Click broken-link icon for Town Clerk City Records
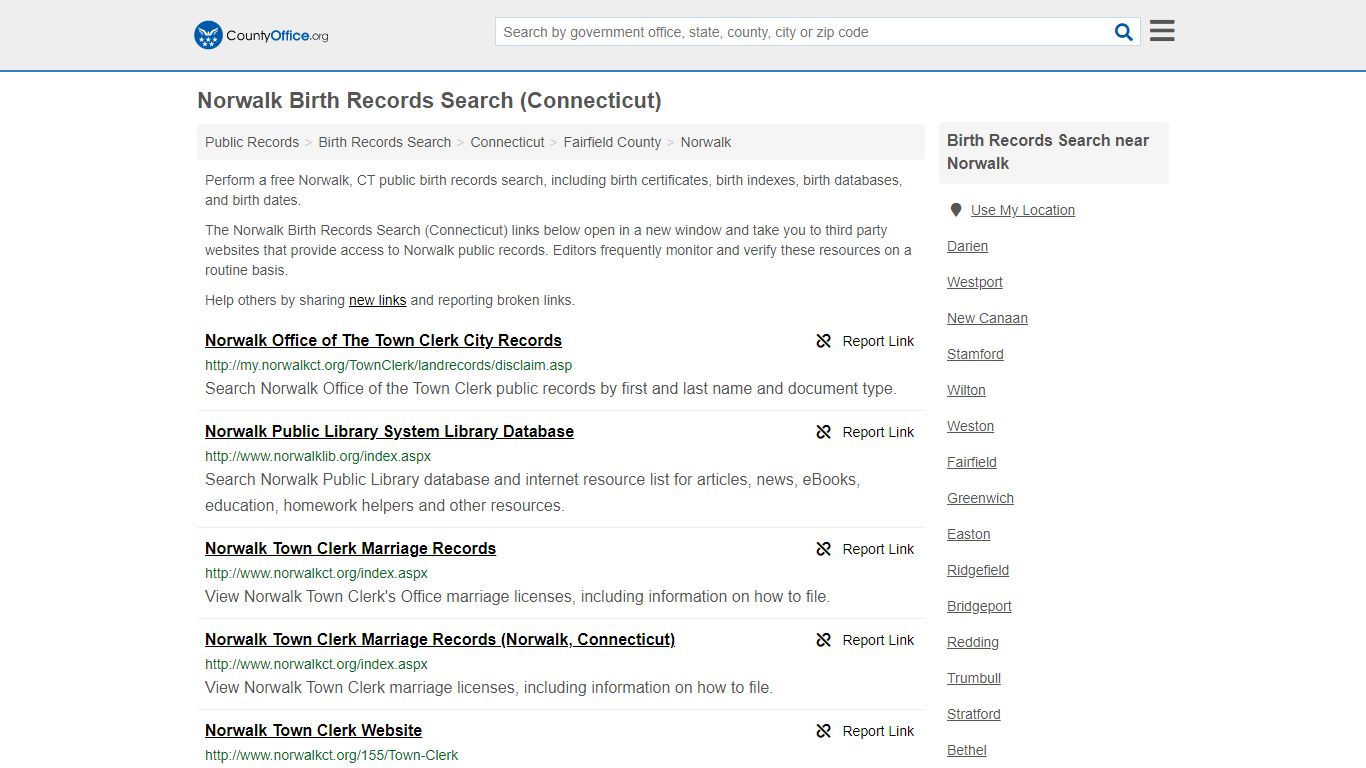 [824, 341]
